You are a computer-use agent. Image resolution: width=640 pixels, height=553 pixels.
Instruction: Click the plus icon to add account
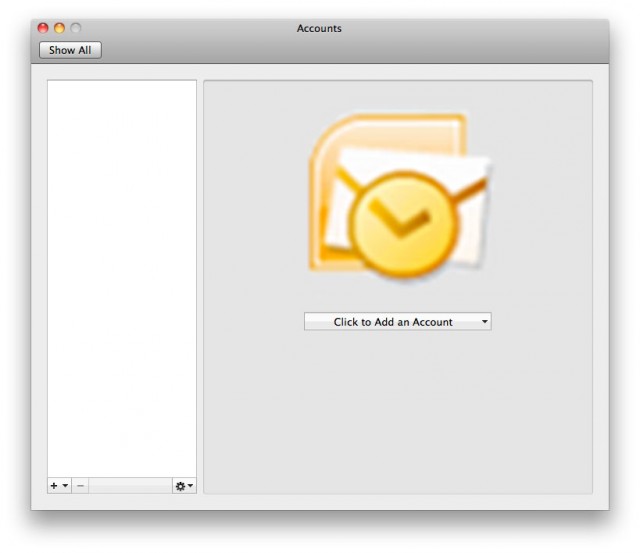point(54,486)
